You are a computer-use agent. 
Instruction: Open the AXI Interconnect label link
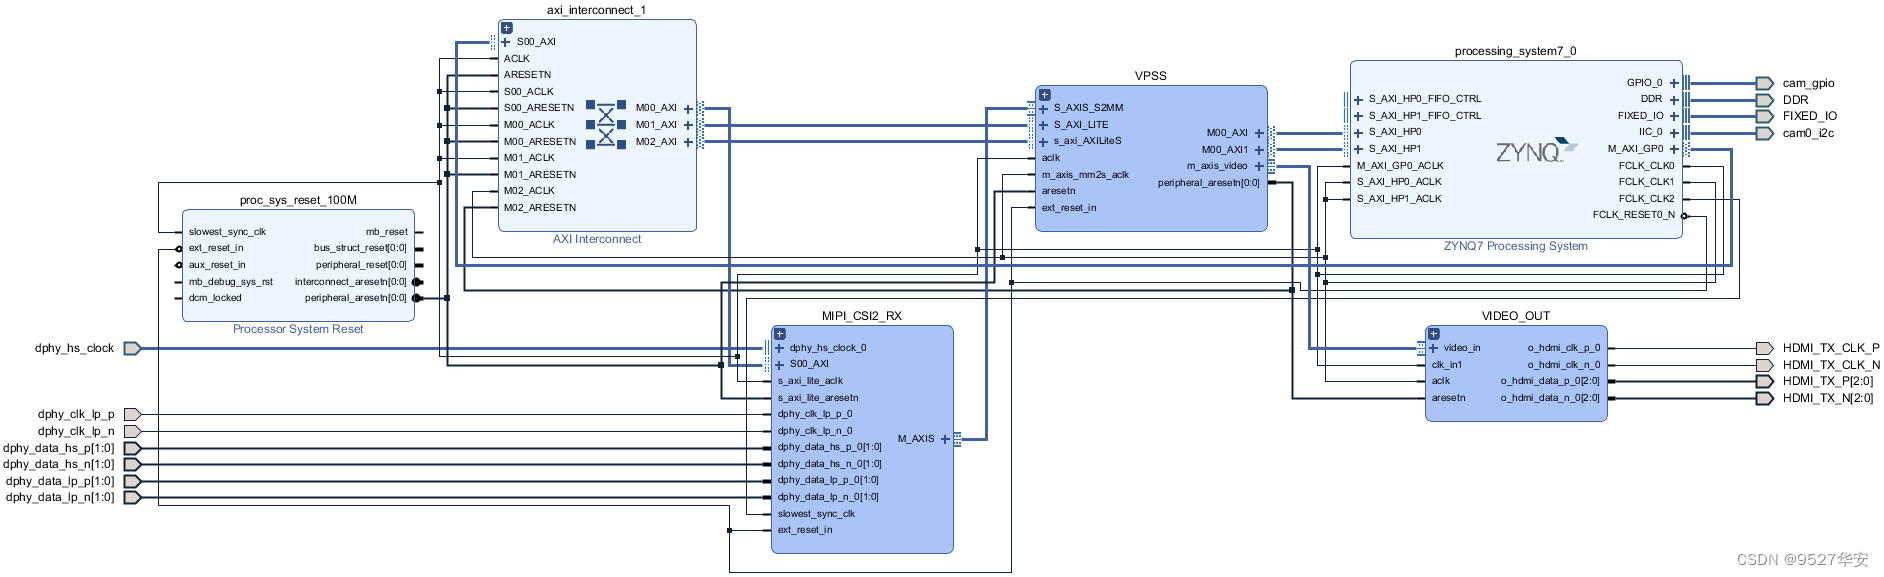[x=597, y=239]
